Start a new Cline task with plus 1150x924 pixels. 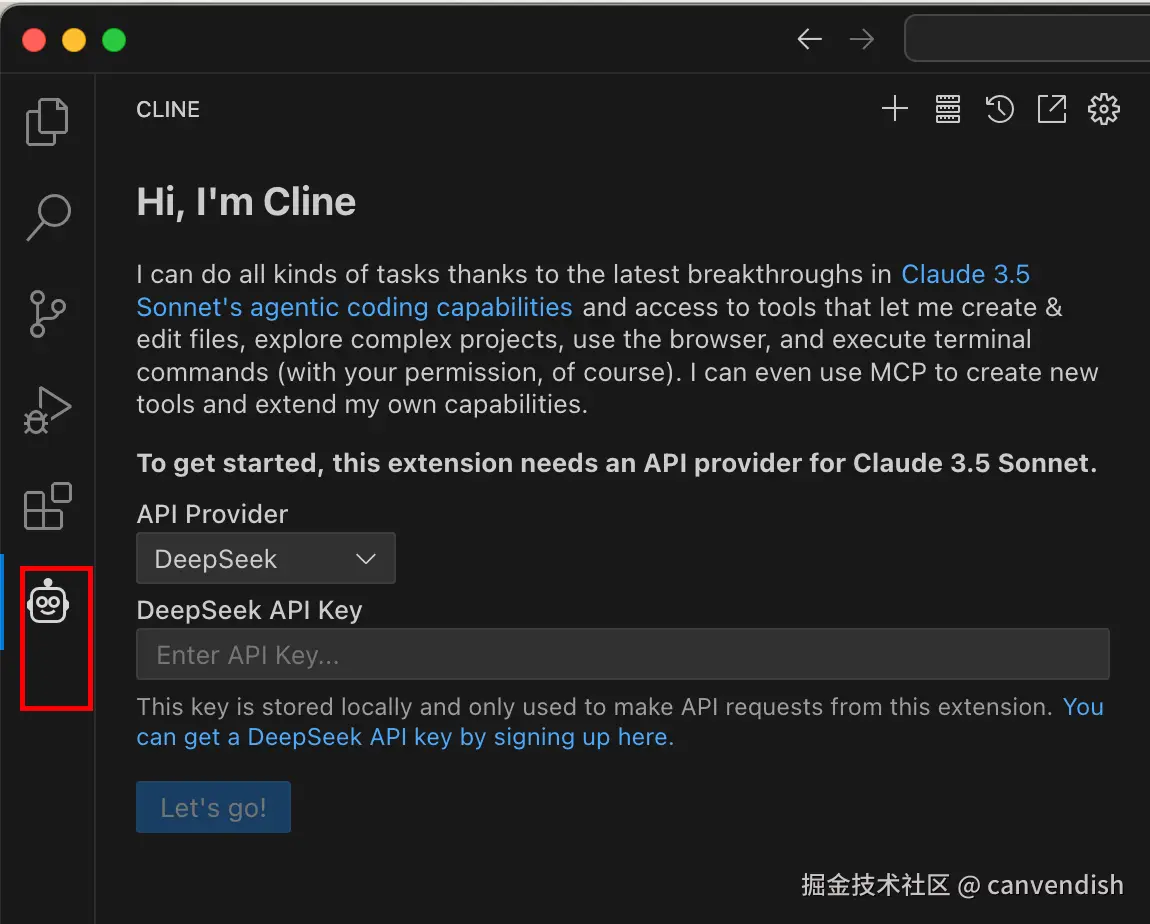pos(895,109)
